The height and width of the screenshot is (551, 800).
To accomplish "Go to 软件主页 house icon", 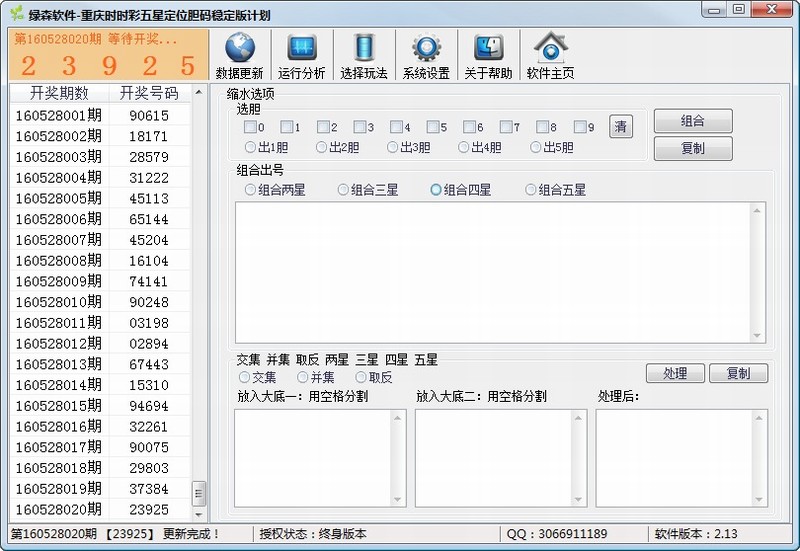I will (550, 48).
